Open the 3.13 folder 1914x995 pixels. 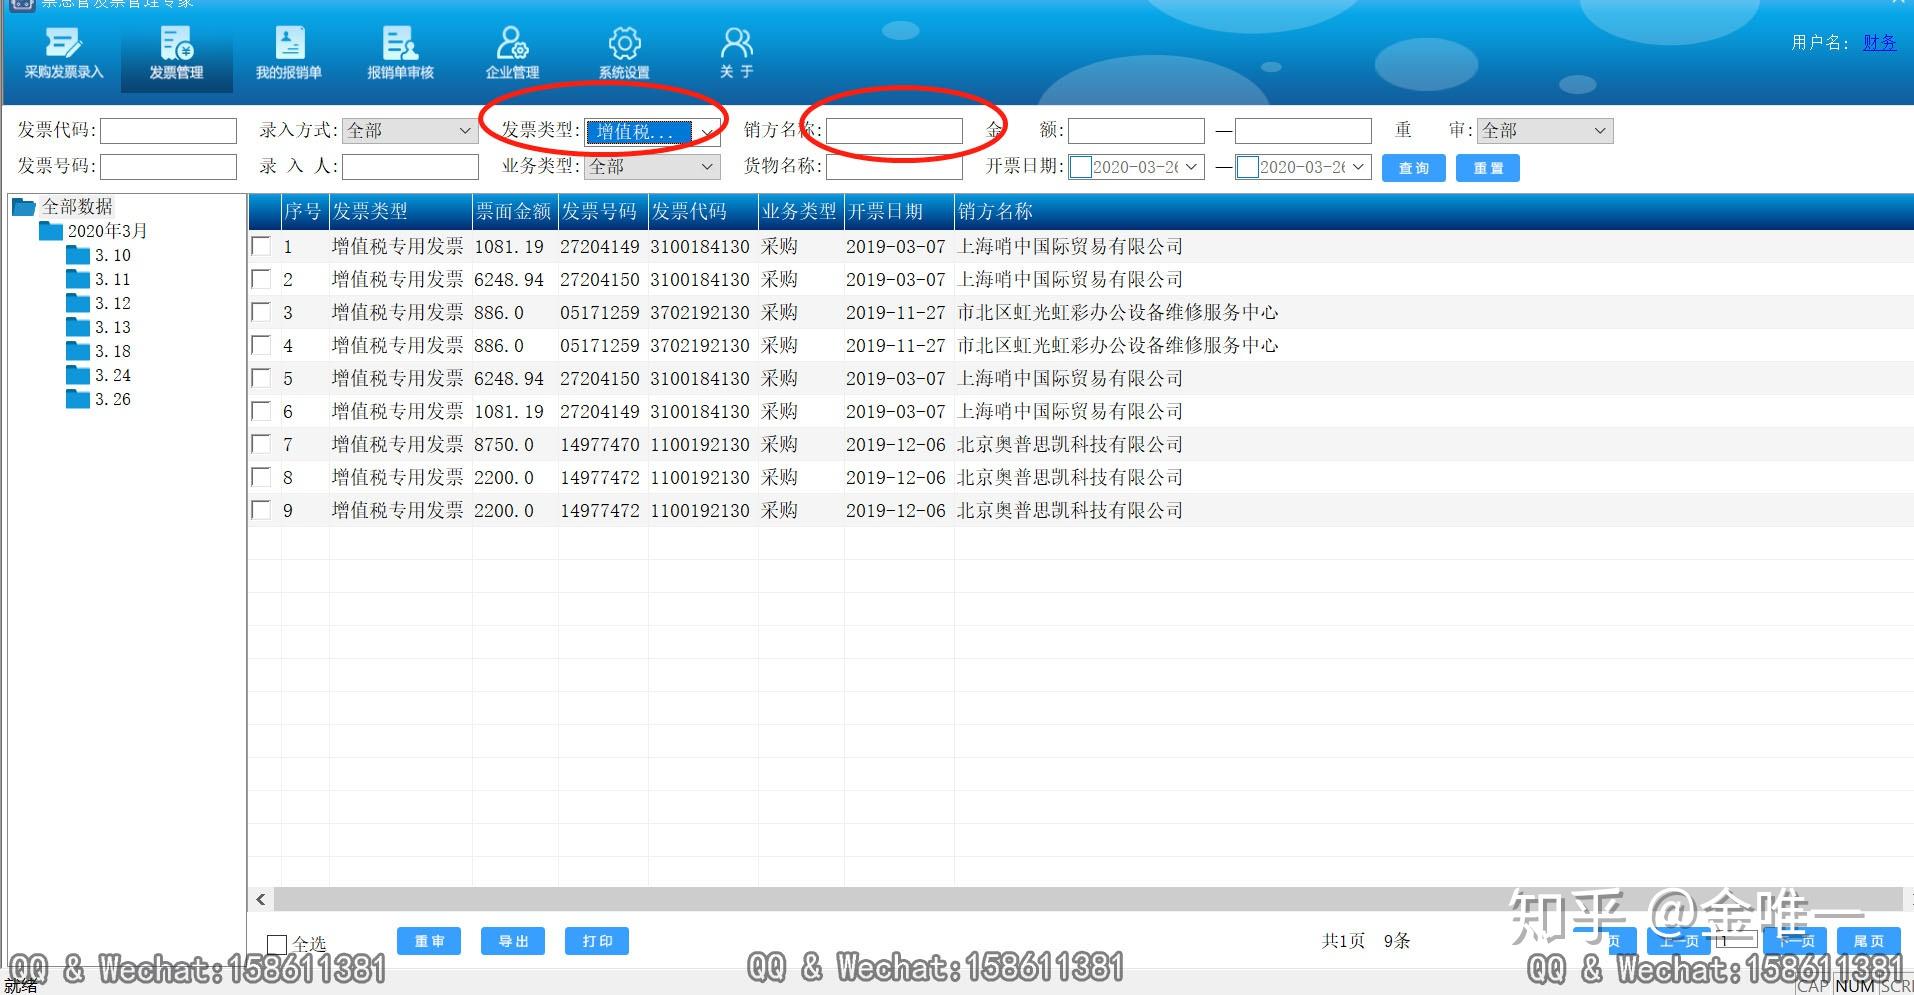point(98,327)
